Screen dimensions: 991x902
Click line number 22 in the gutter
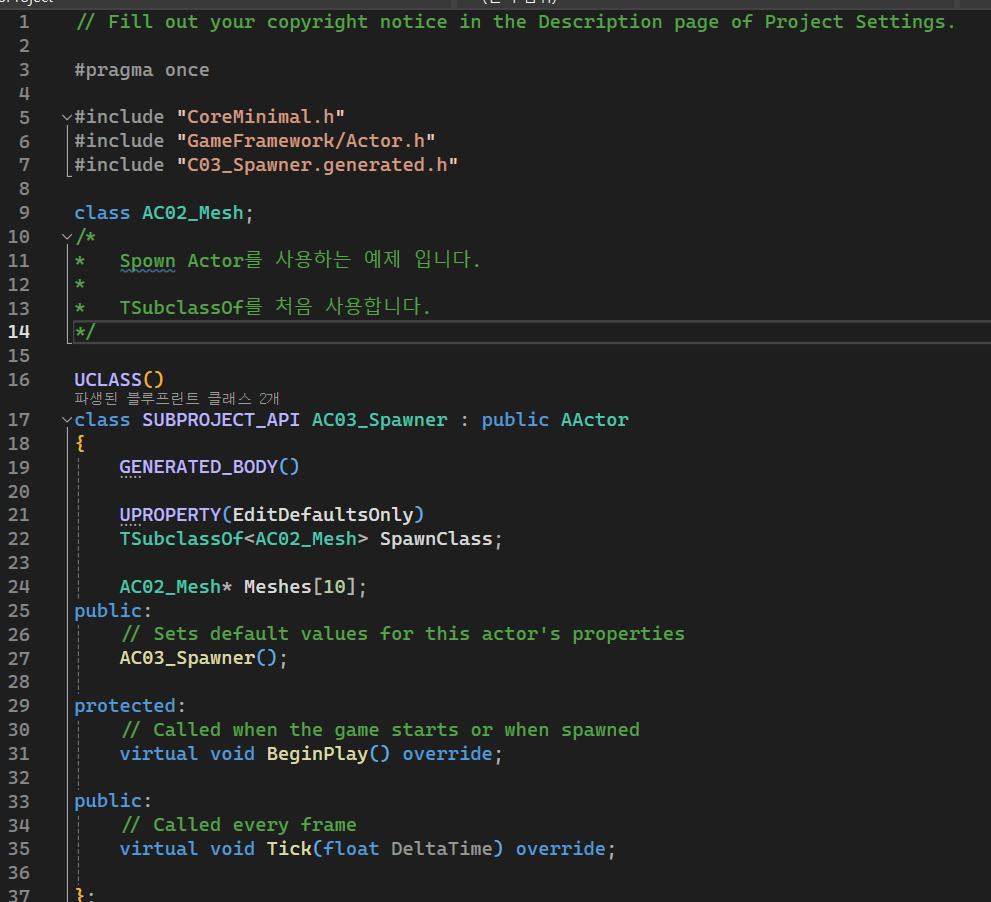pos(19,539)
